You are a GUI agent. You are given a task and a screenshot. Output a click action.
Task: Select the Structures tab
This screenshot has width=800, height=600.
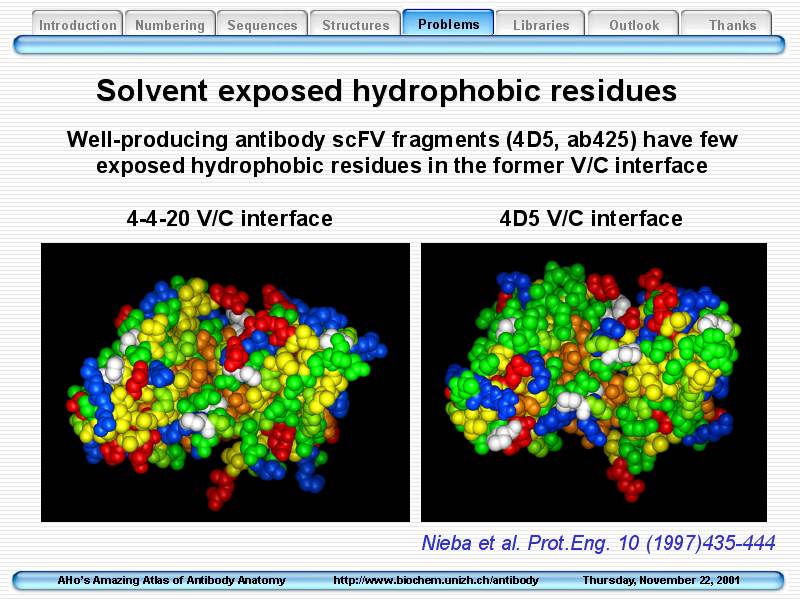point(355,25)
